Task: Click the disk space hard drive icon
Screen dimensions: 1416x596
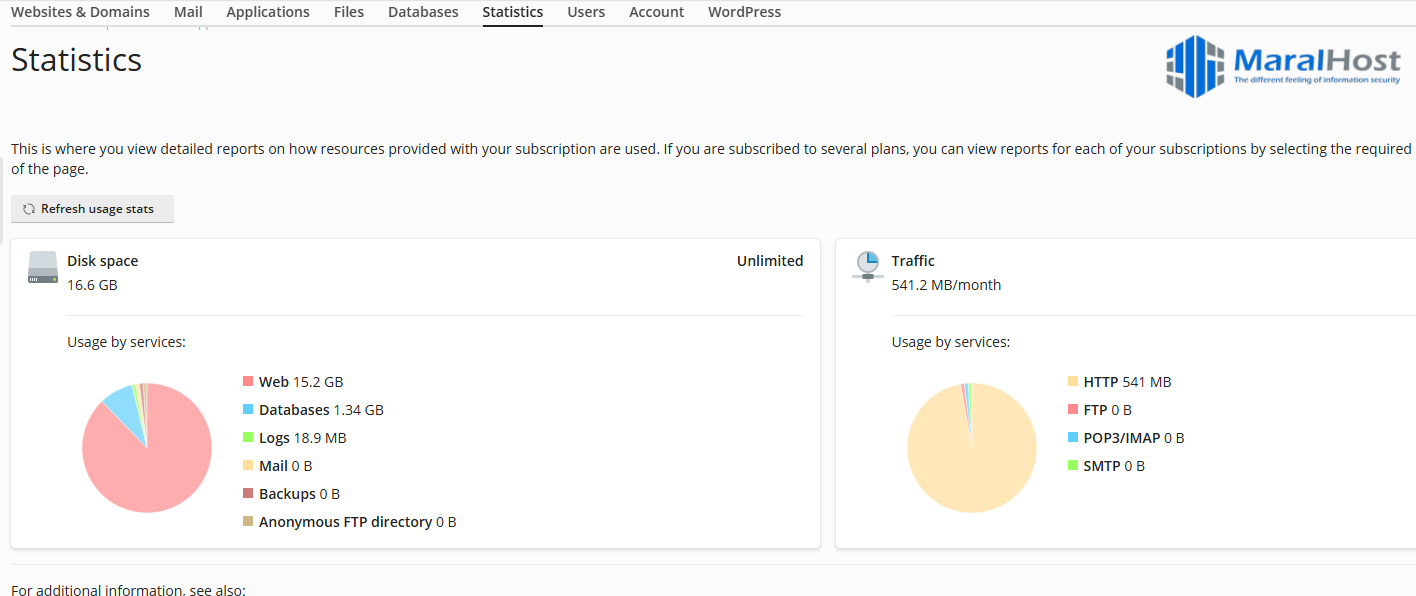Action: pos(43,267)
